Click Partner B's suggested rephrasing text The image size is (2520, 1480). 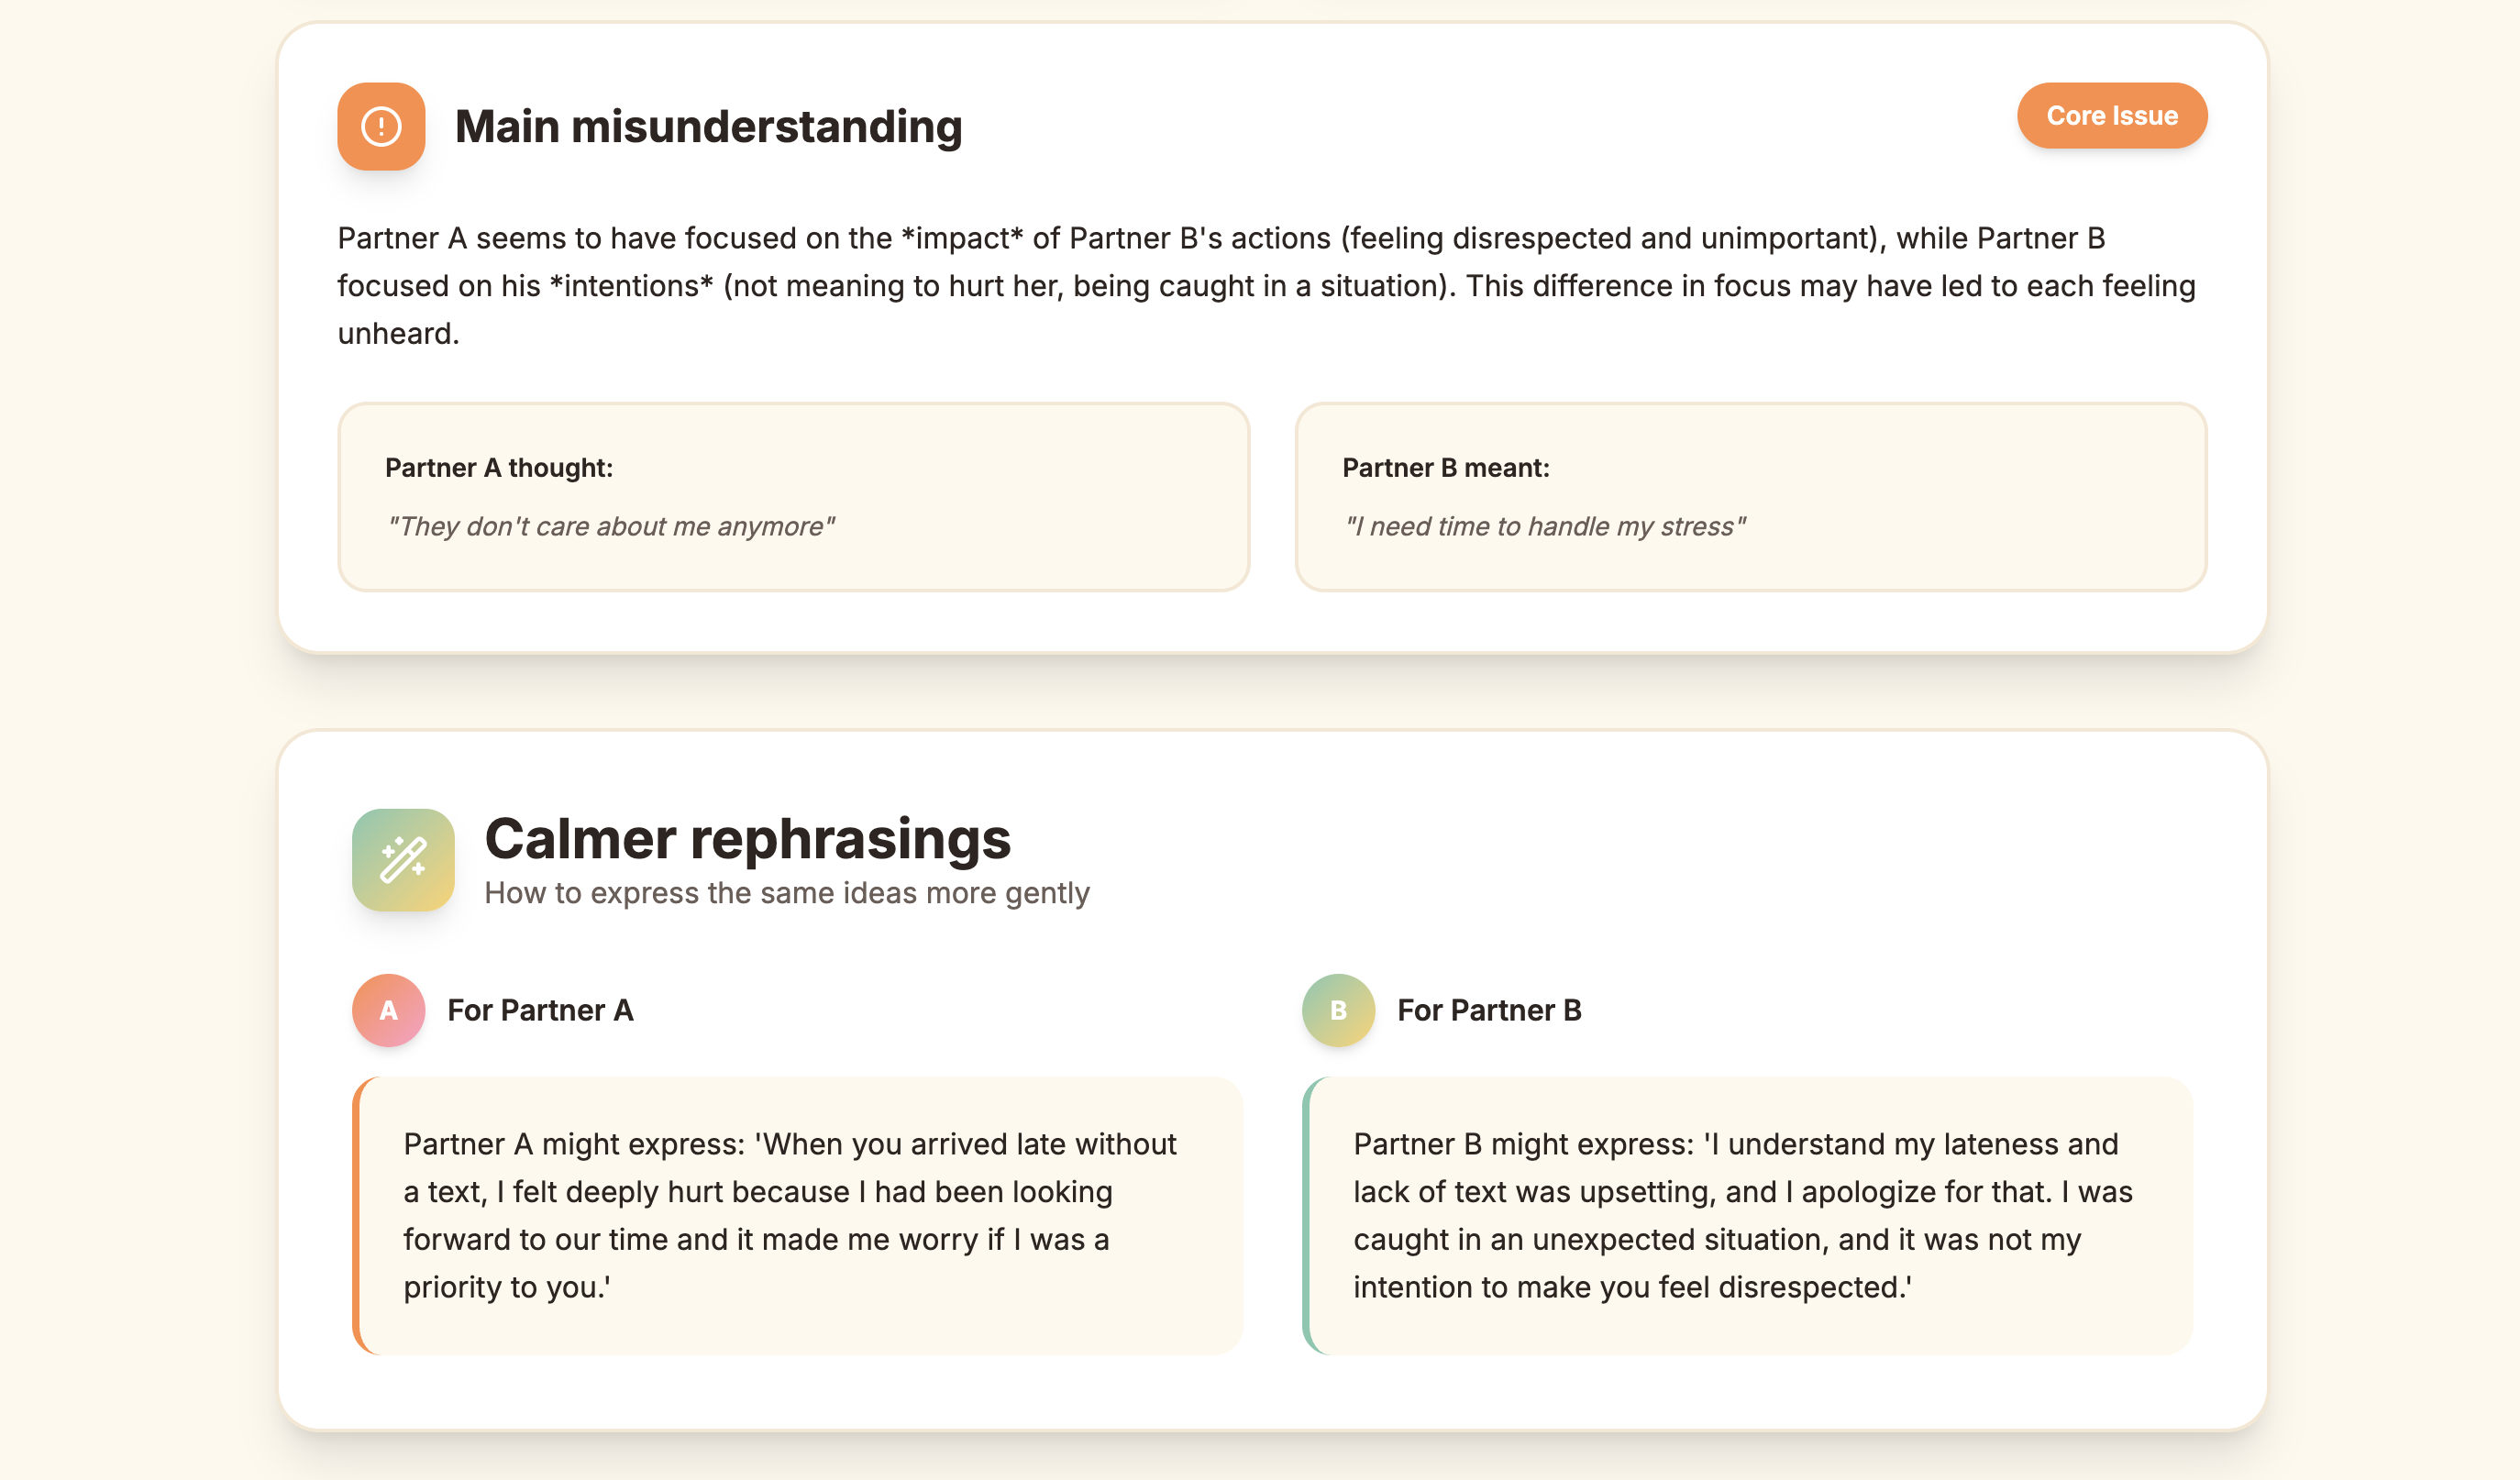[x=1742, y=1215]
